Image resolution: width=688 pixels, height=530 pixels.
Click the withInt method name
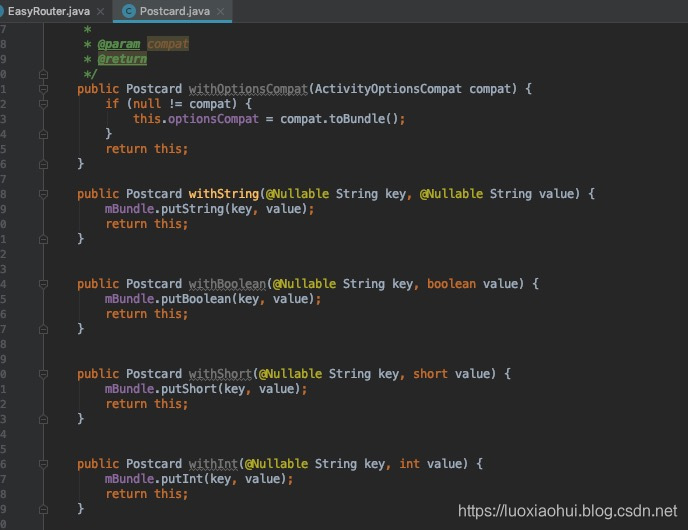(213, 464)
